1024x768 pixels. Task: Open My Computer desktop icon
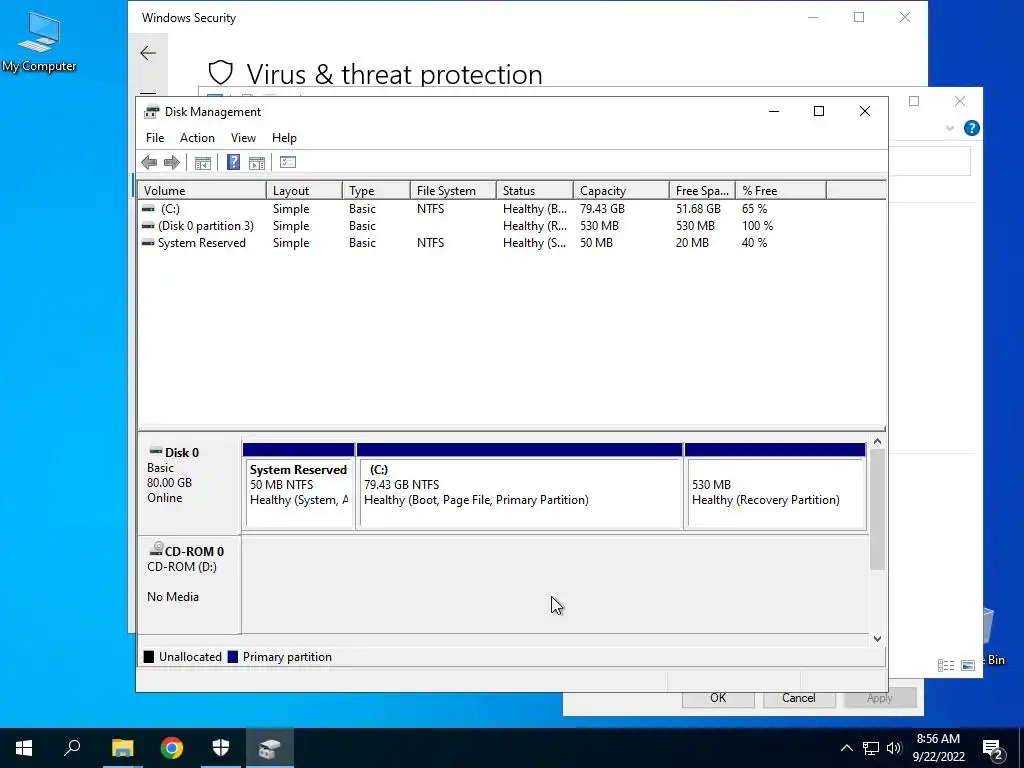39,40
